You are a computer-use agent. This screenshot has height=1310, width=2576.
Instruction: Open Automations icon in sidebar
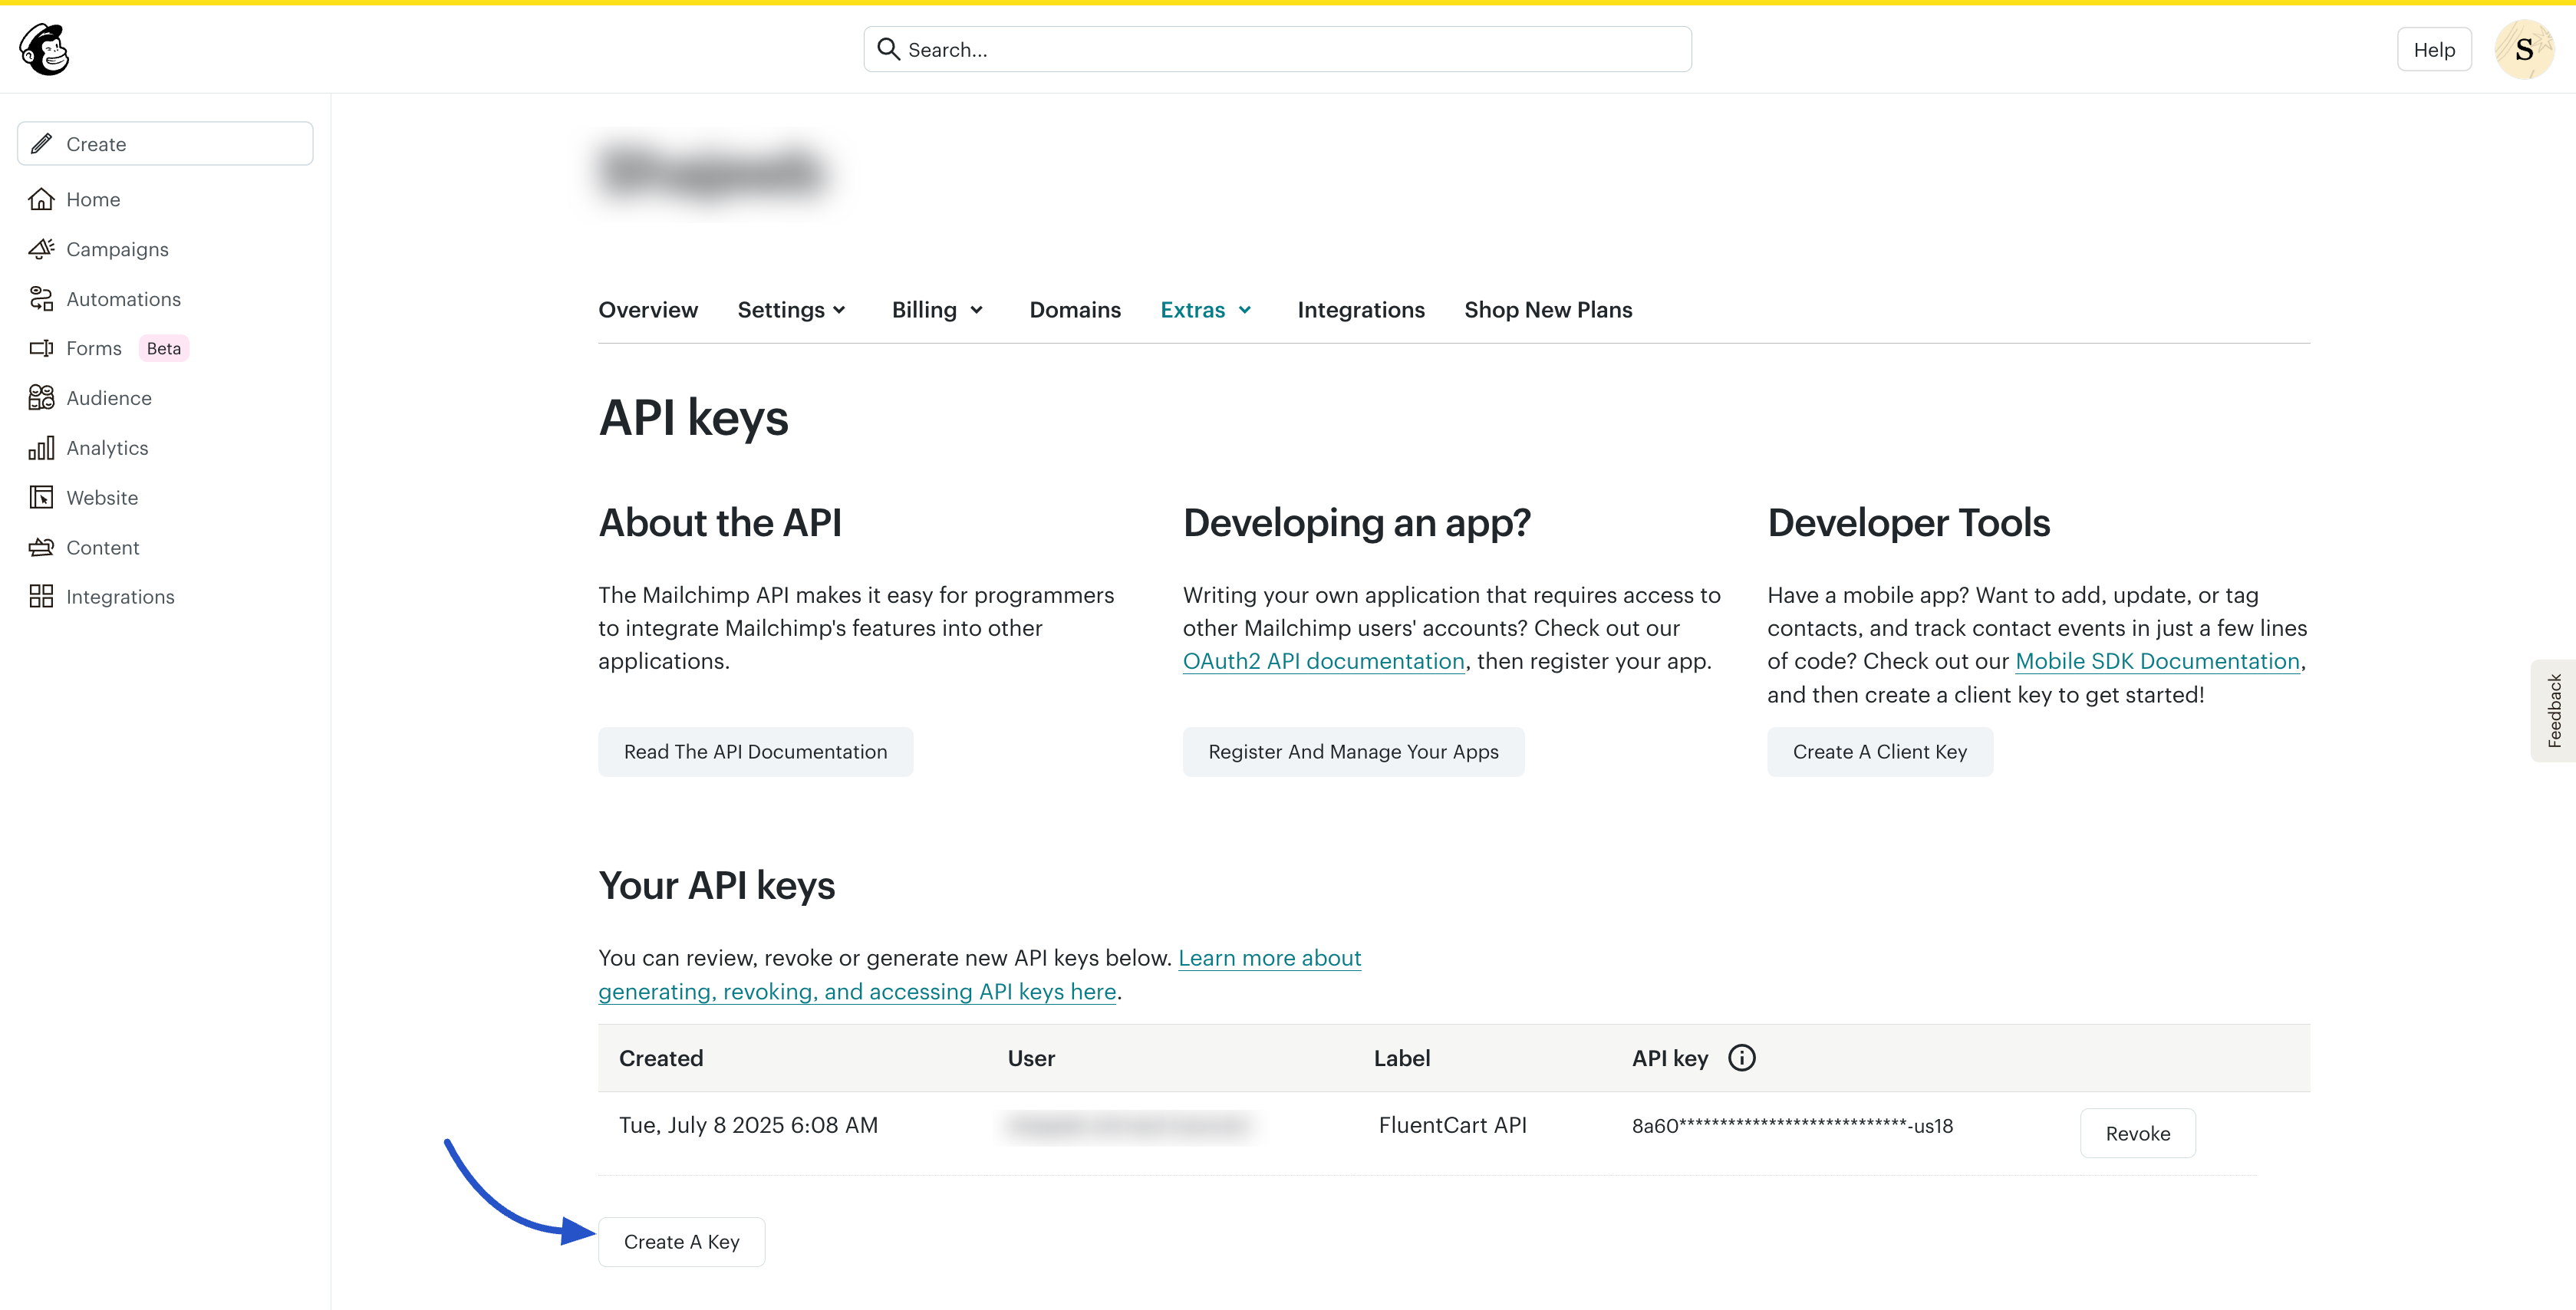41,299
